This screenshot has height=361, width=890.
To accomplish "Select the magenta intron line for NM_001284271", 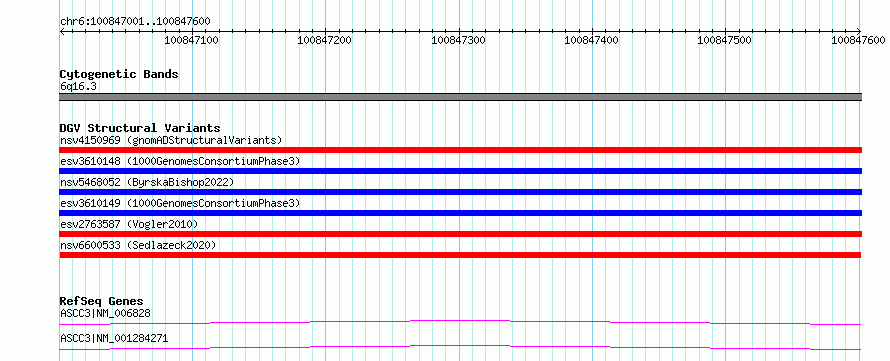I will [460, 347].
